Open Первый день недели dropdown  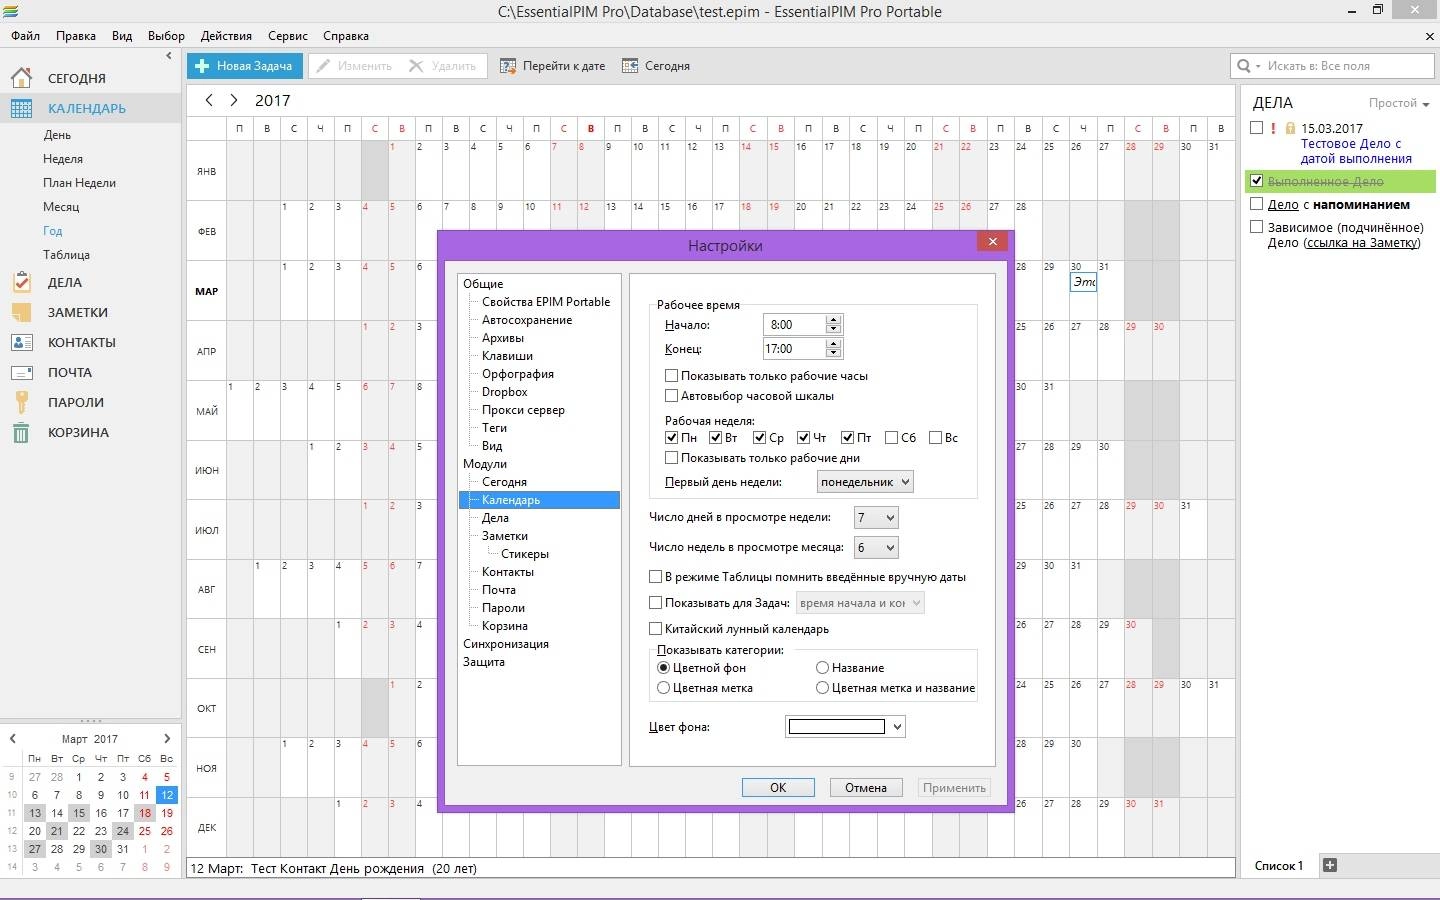pos(865,482)
